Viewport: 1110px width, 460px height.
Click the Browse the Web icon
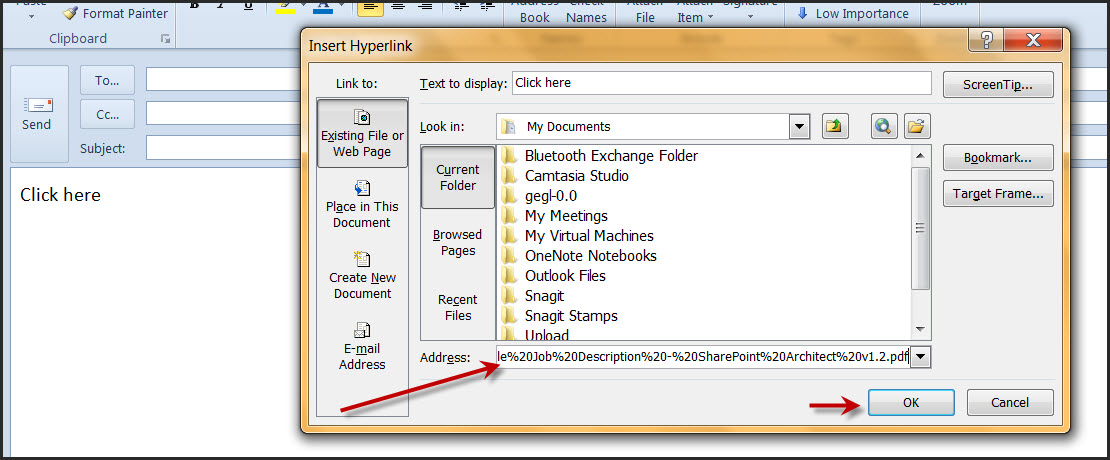click(x=883, y=126)
